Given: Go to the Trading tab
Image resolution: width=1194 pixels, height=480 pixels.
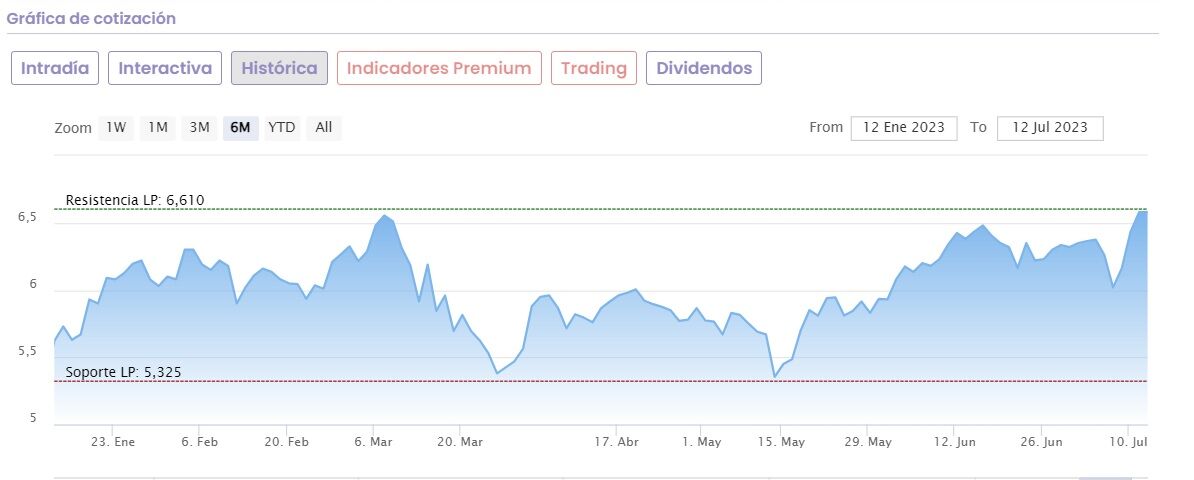Looking at the screenshot, I should pos(593,68).
